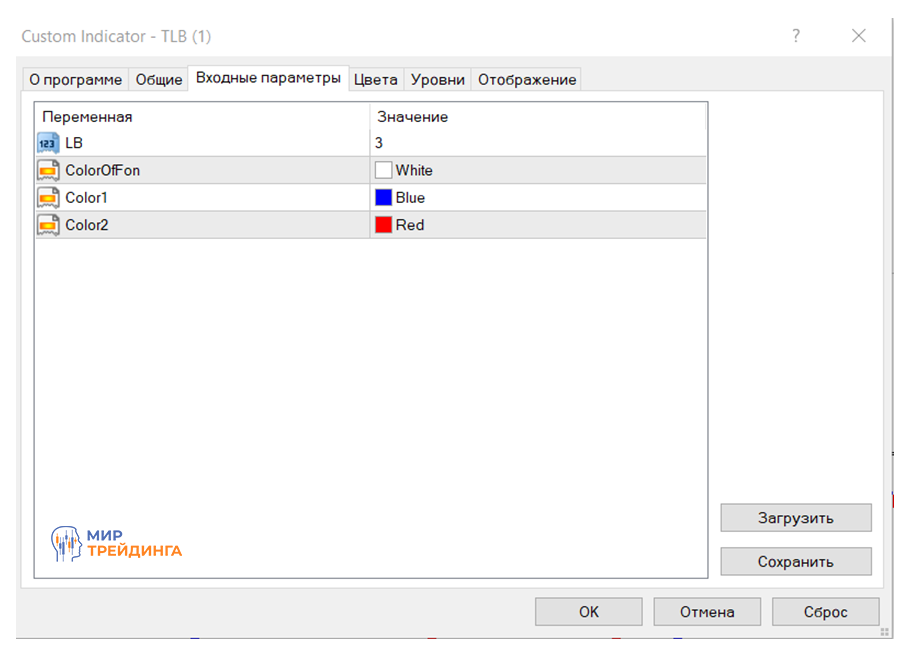Click the integer type icon beside LB

pos(49,143)
